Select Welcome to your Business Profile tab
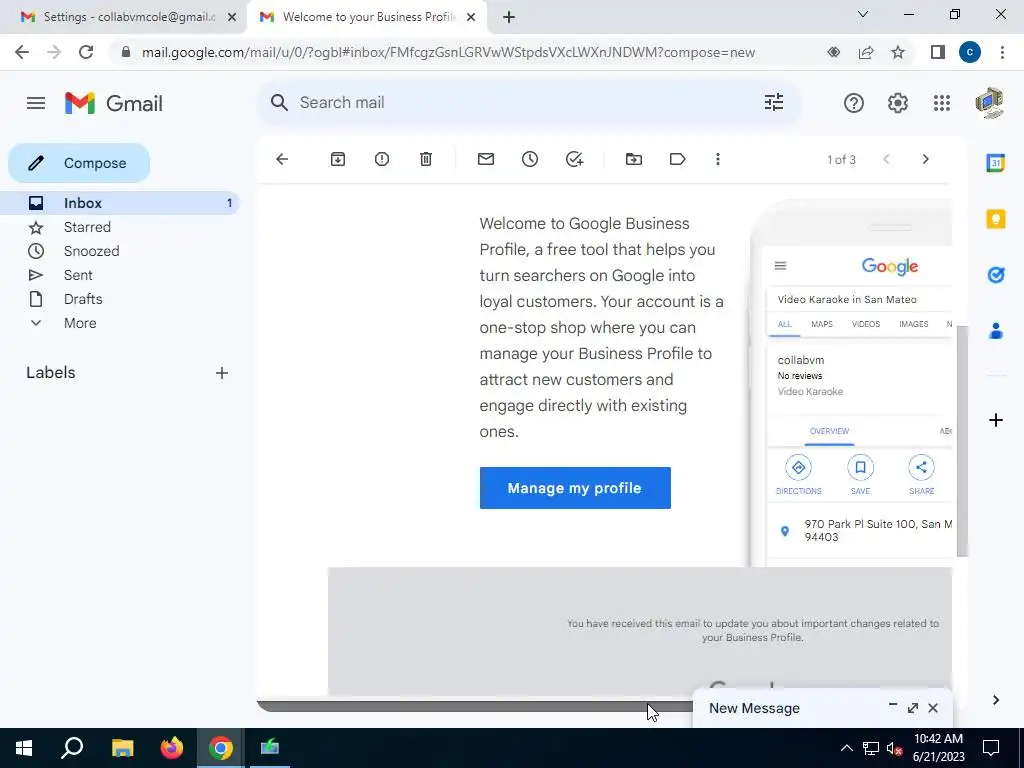 coord(367,17)
